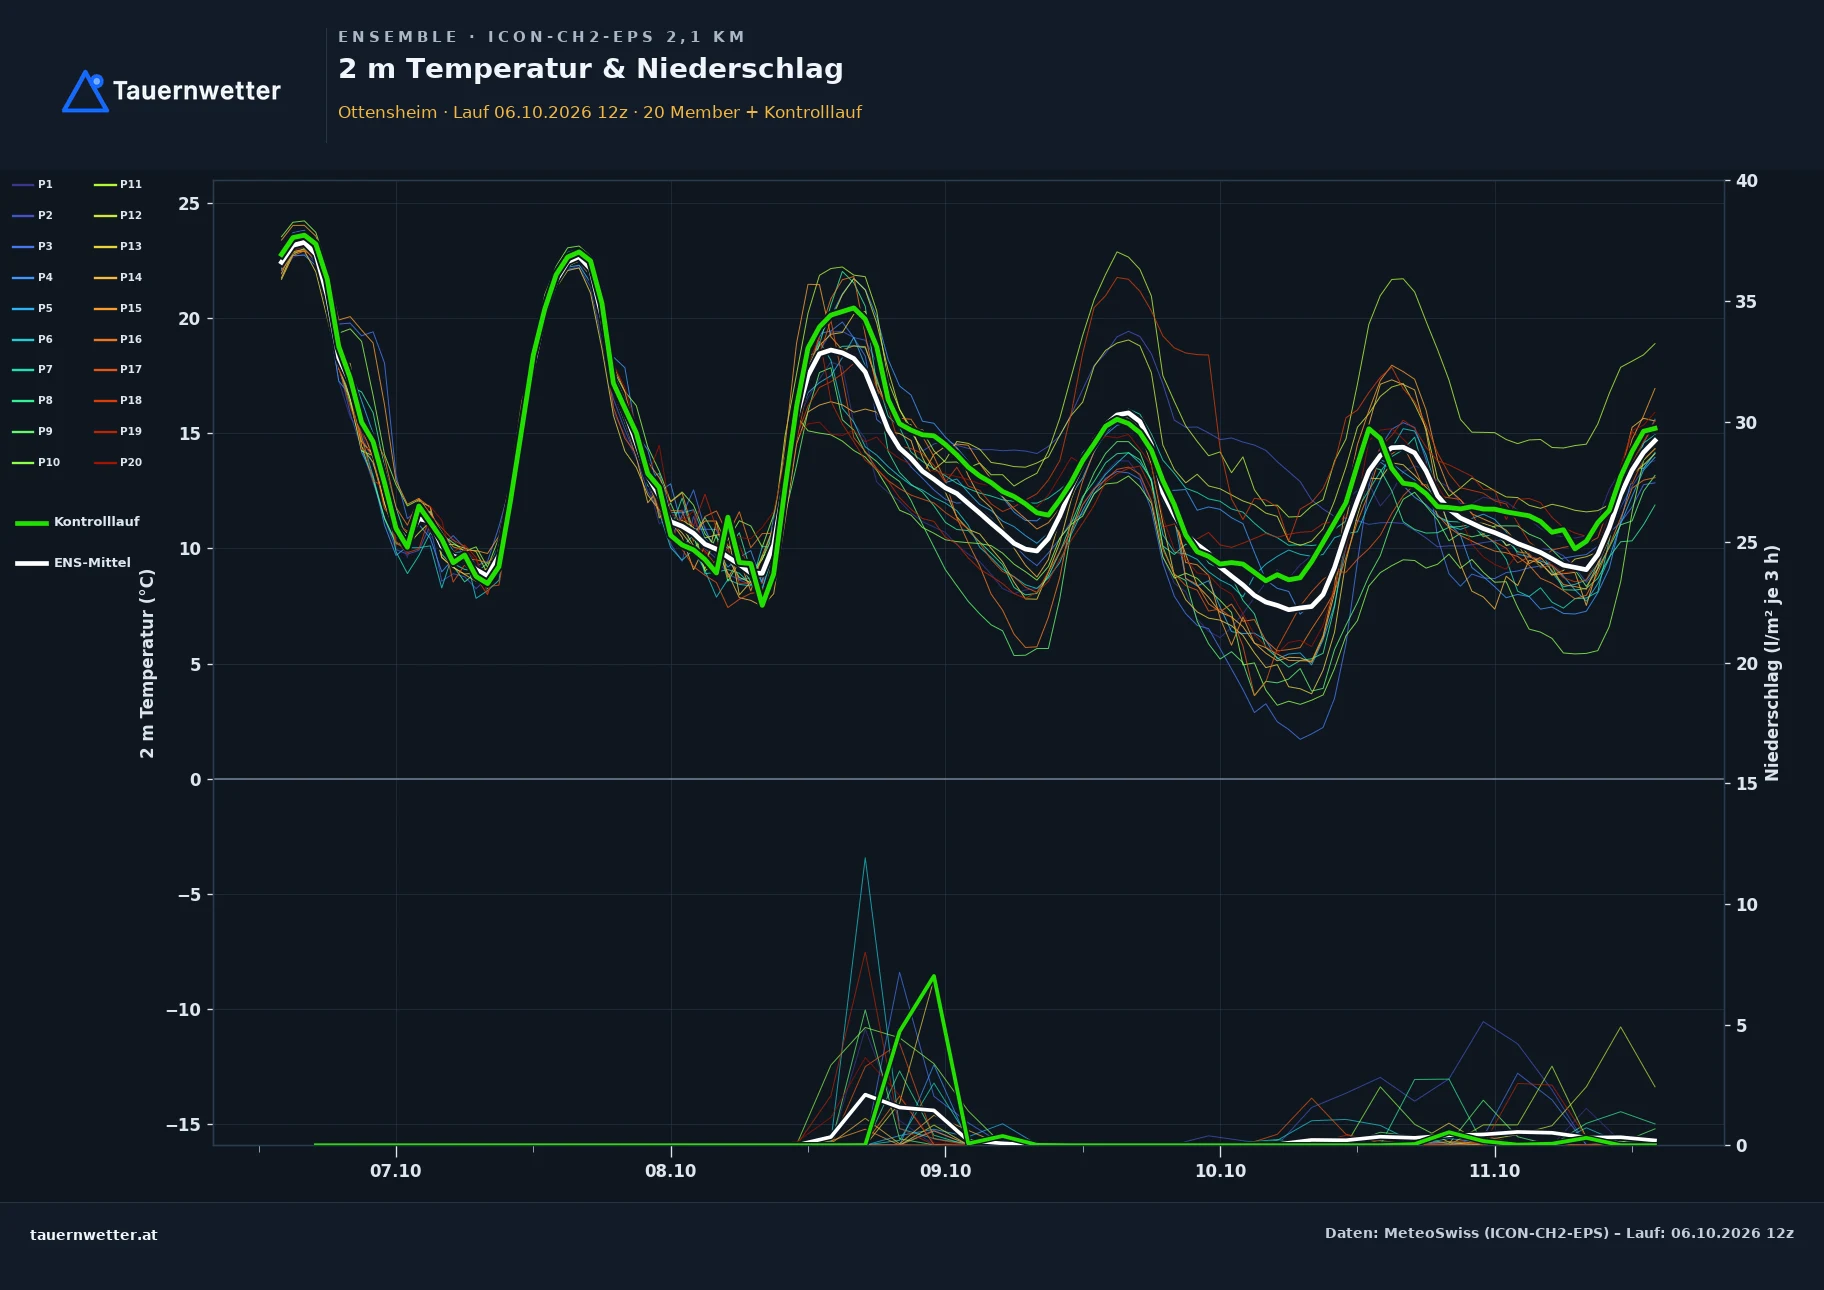Click the Tauernwetter brand name text
This screenshot has height=1290, width=1824.
[x=197, y=91]
